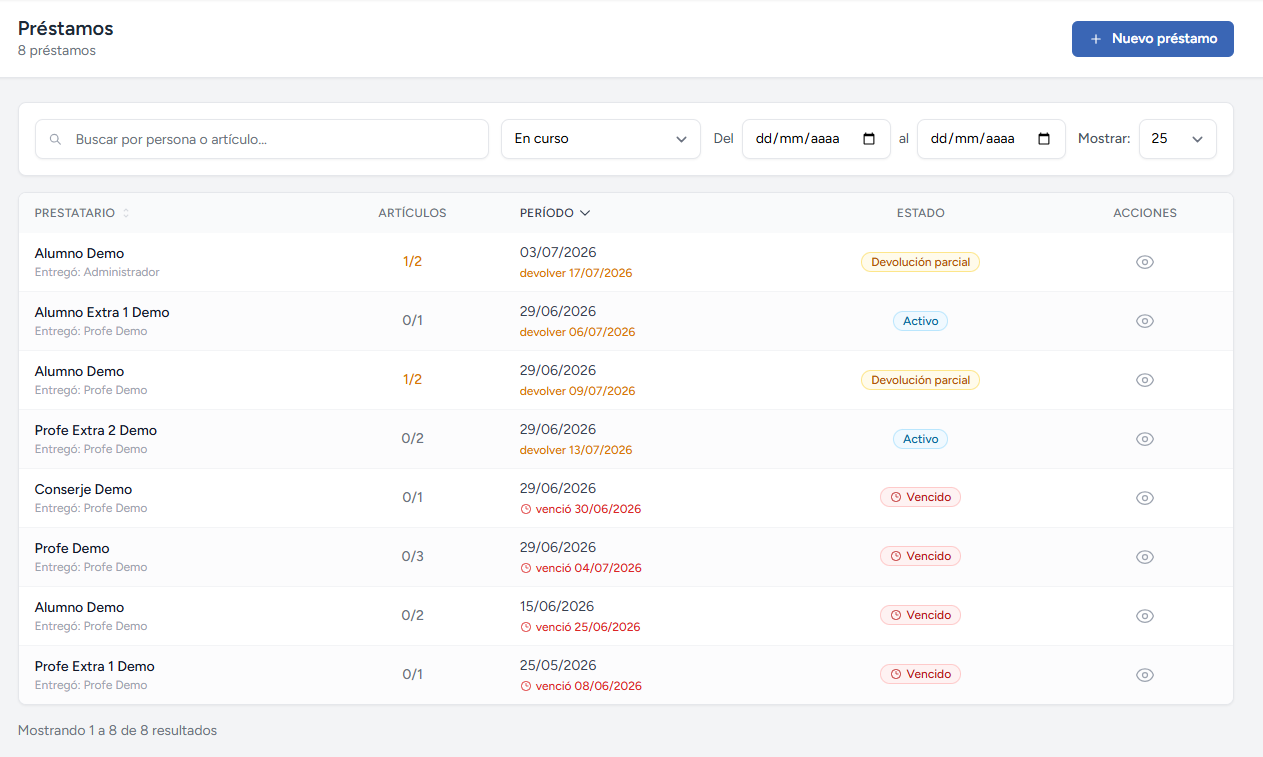Screen dimensions: 1263x757
Task: Click the Nuevo préstamo button
Action: point(1153,39)
